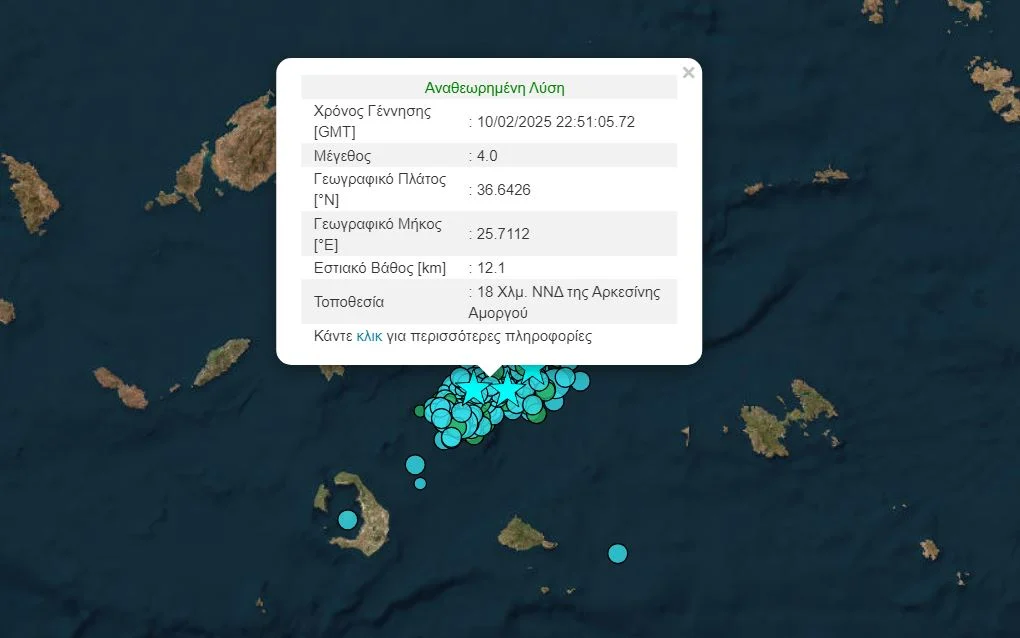1020x638 pixels.
Task: Pick the small cyan circle just above Santorini
Action: coord(420,484)
